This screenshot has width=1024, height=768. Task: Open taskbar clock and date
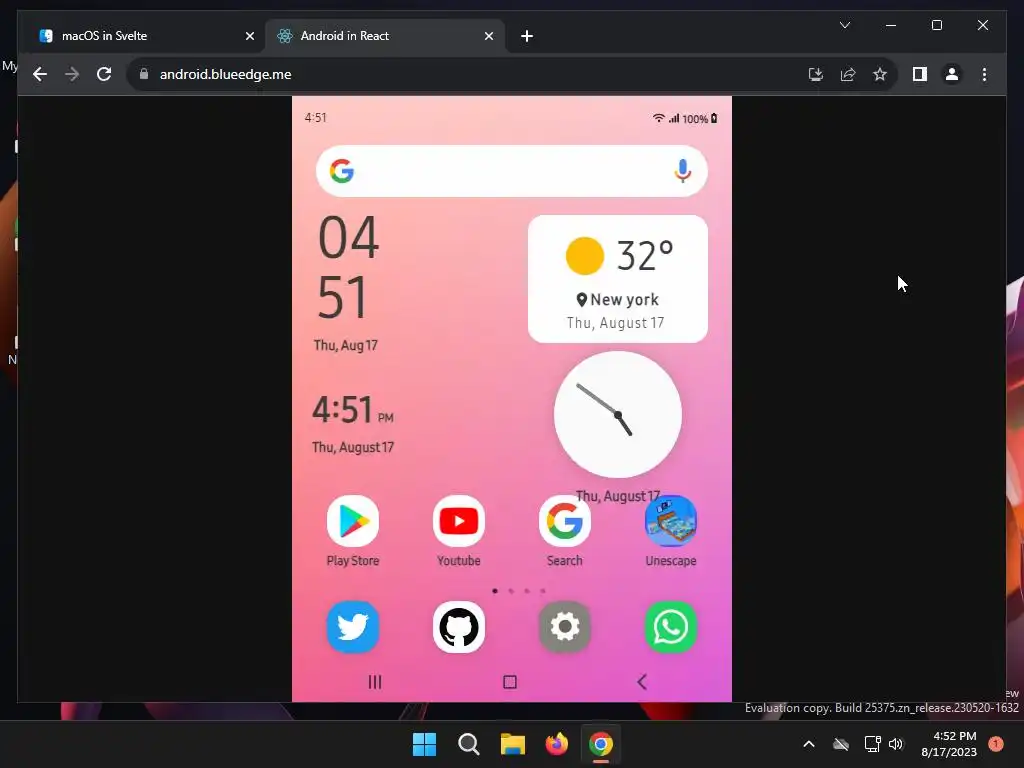tap(949, 744)
